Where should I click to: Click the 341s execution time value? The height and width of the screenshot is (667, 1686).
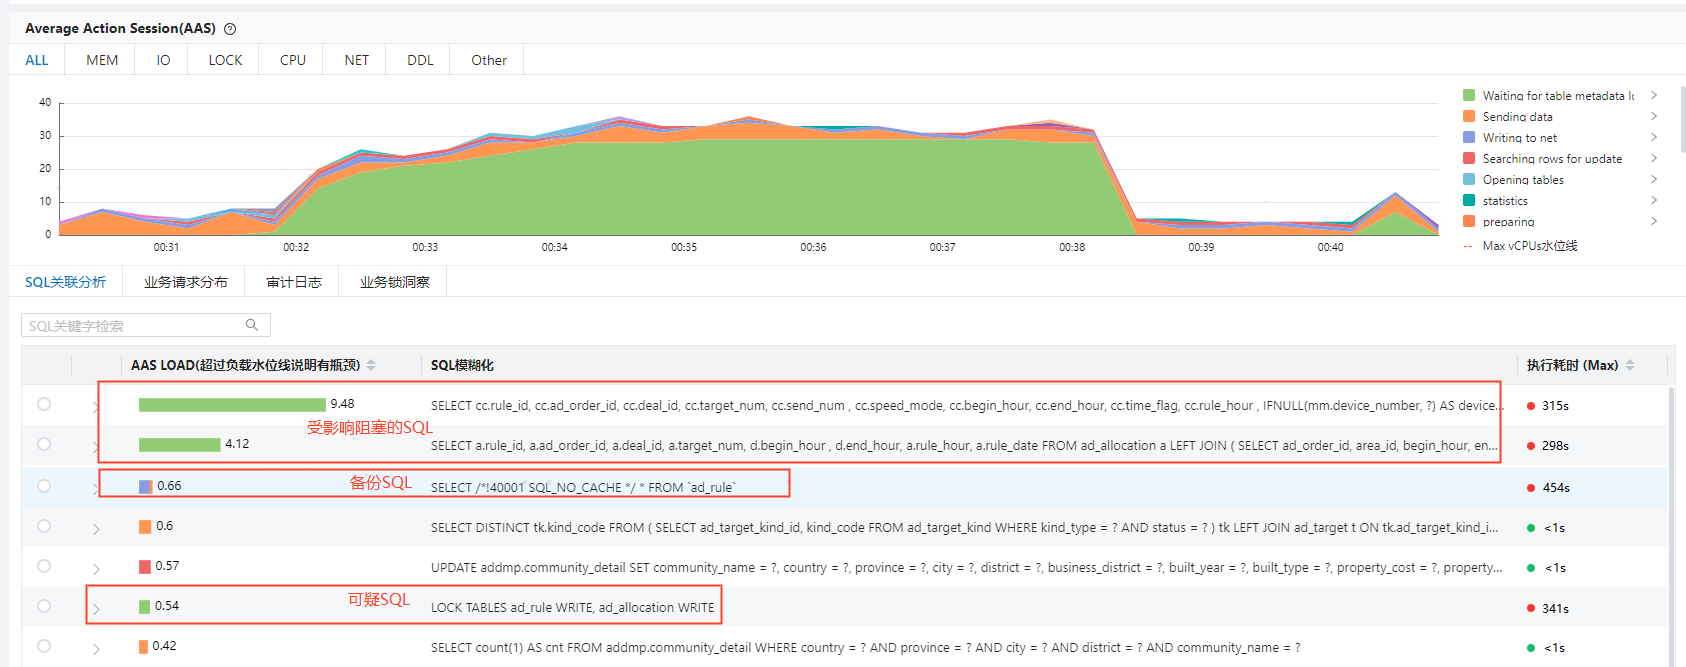point(1555,608)
